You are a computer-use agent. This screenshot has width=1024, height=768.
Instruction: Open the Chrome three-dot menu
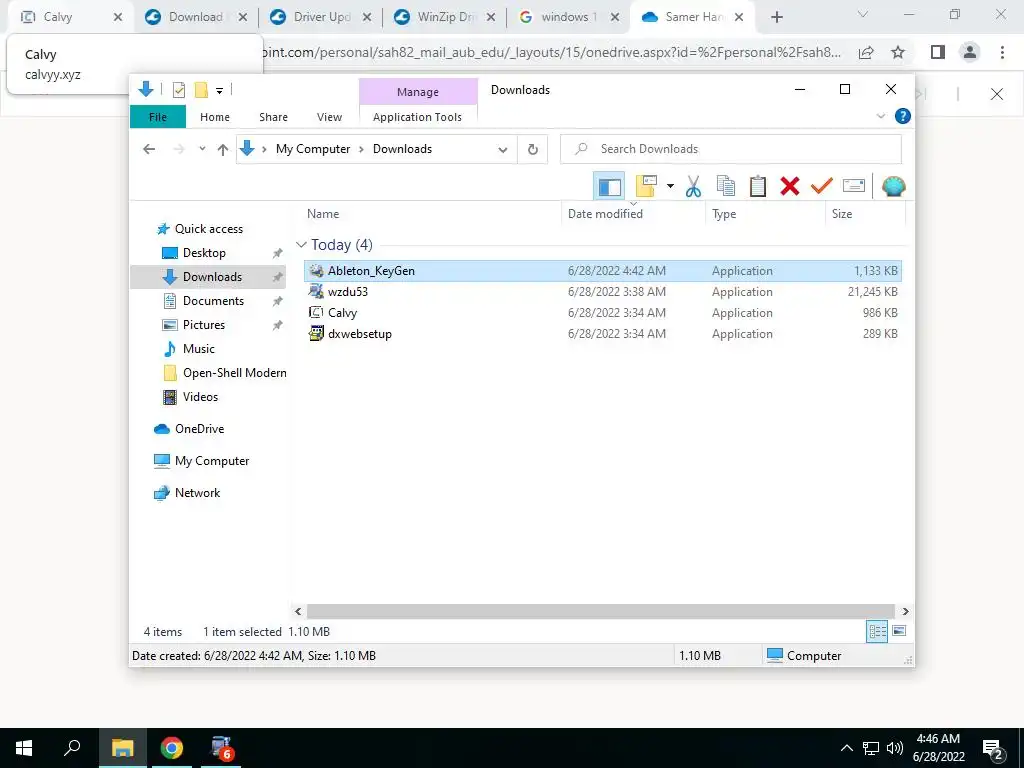click(1002, 52)
